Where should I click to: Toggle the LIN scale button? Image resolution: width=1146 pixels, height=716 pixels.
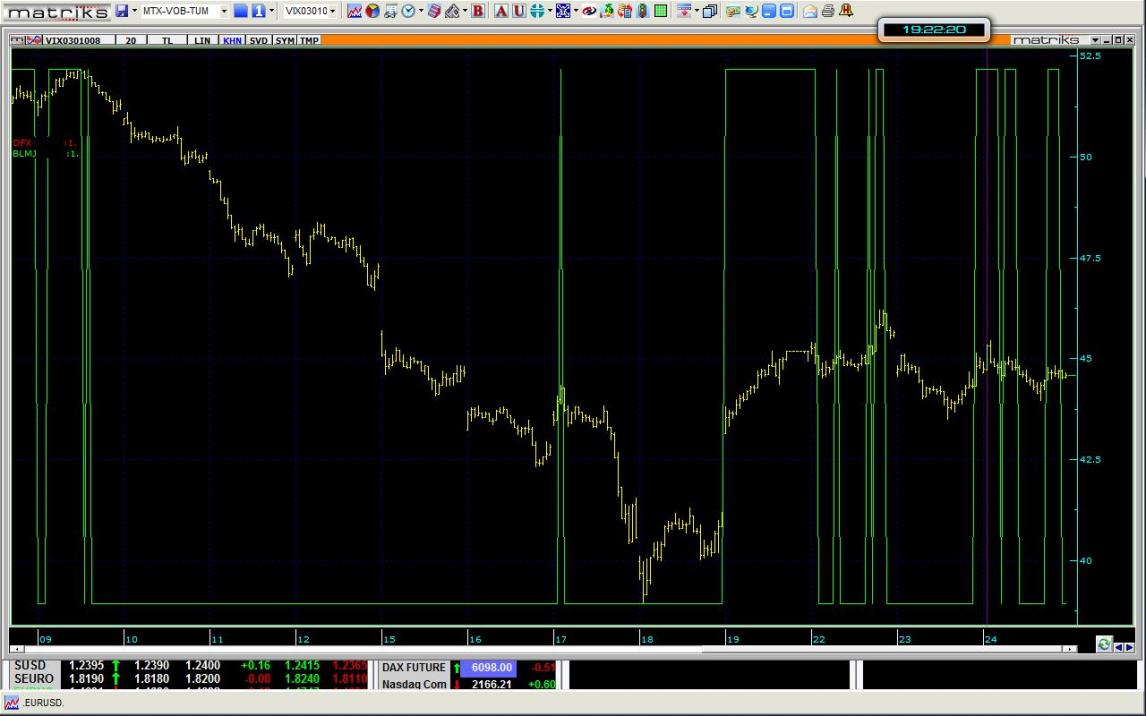202,41
